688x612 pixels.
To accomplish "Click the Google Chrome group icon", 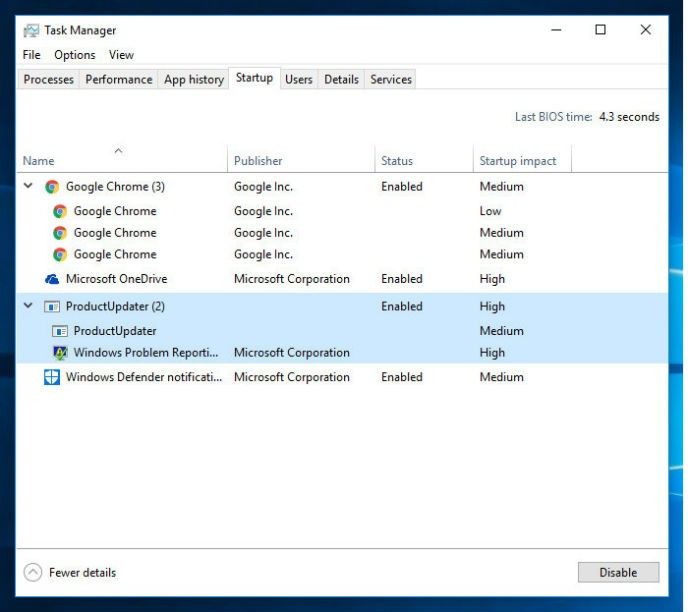I will [x=52, y=187].
